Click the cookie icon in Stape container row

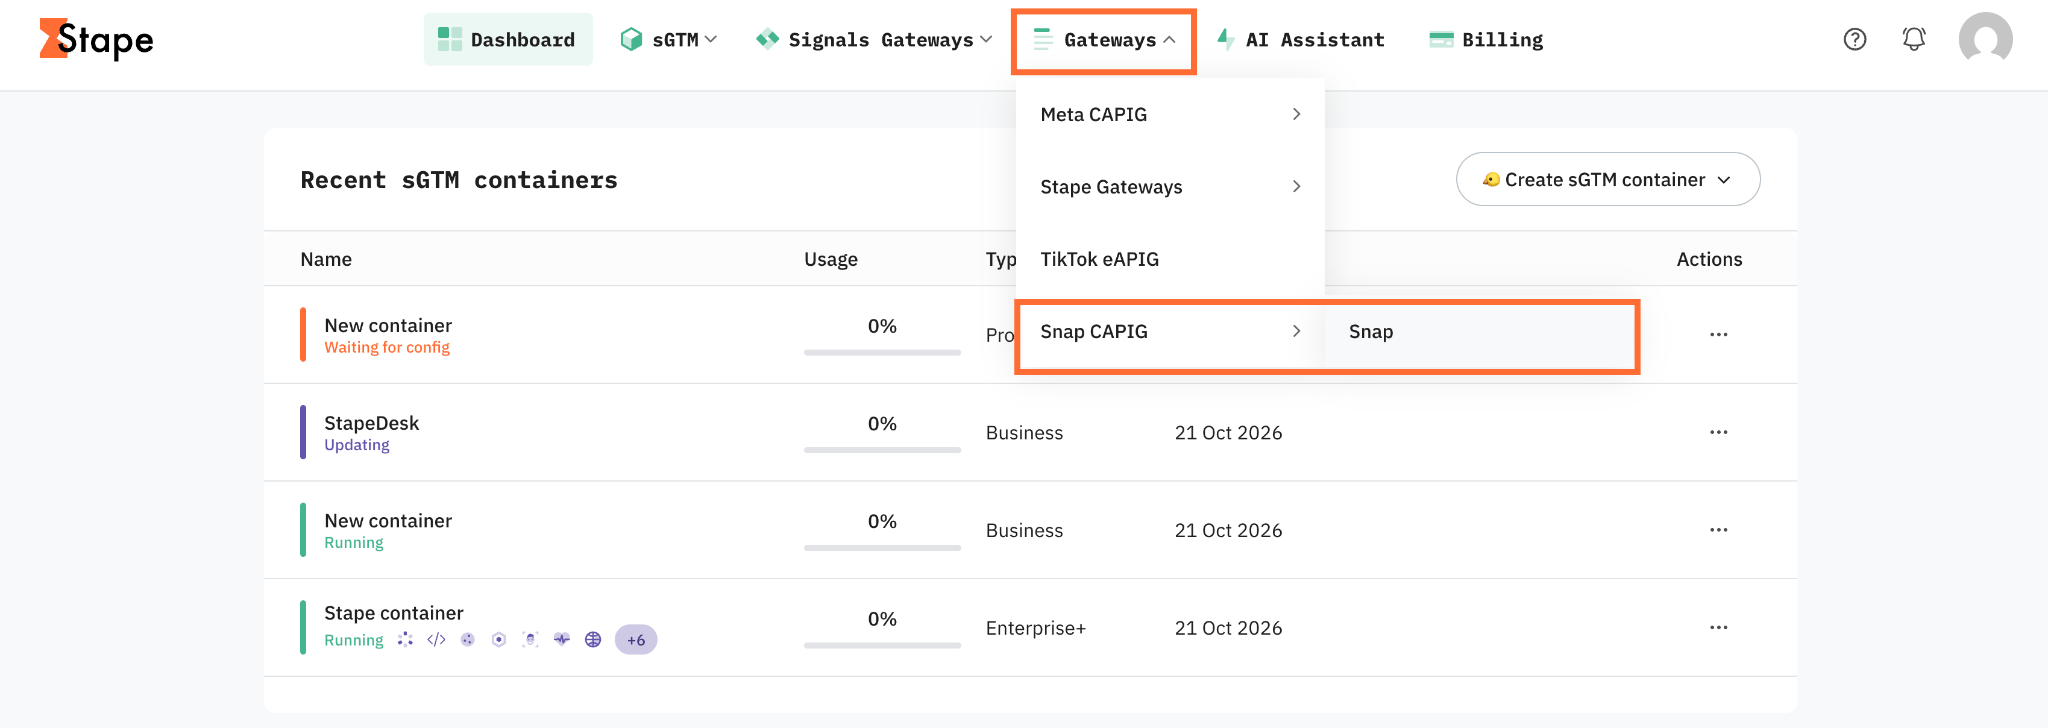(x=468, y=640)
